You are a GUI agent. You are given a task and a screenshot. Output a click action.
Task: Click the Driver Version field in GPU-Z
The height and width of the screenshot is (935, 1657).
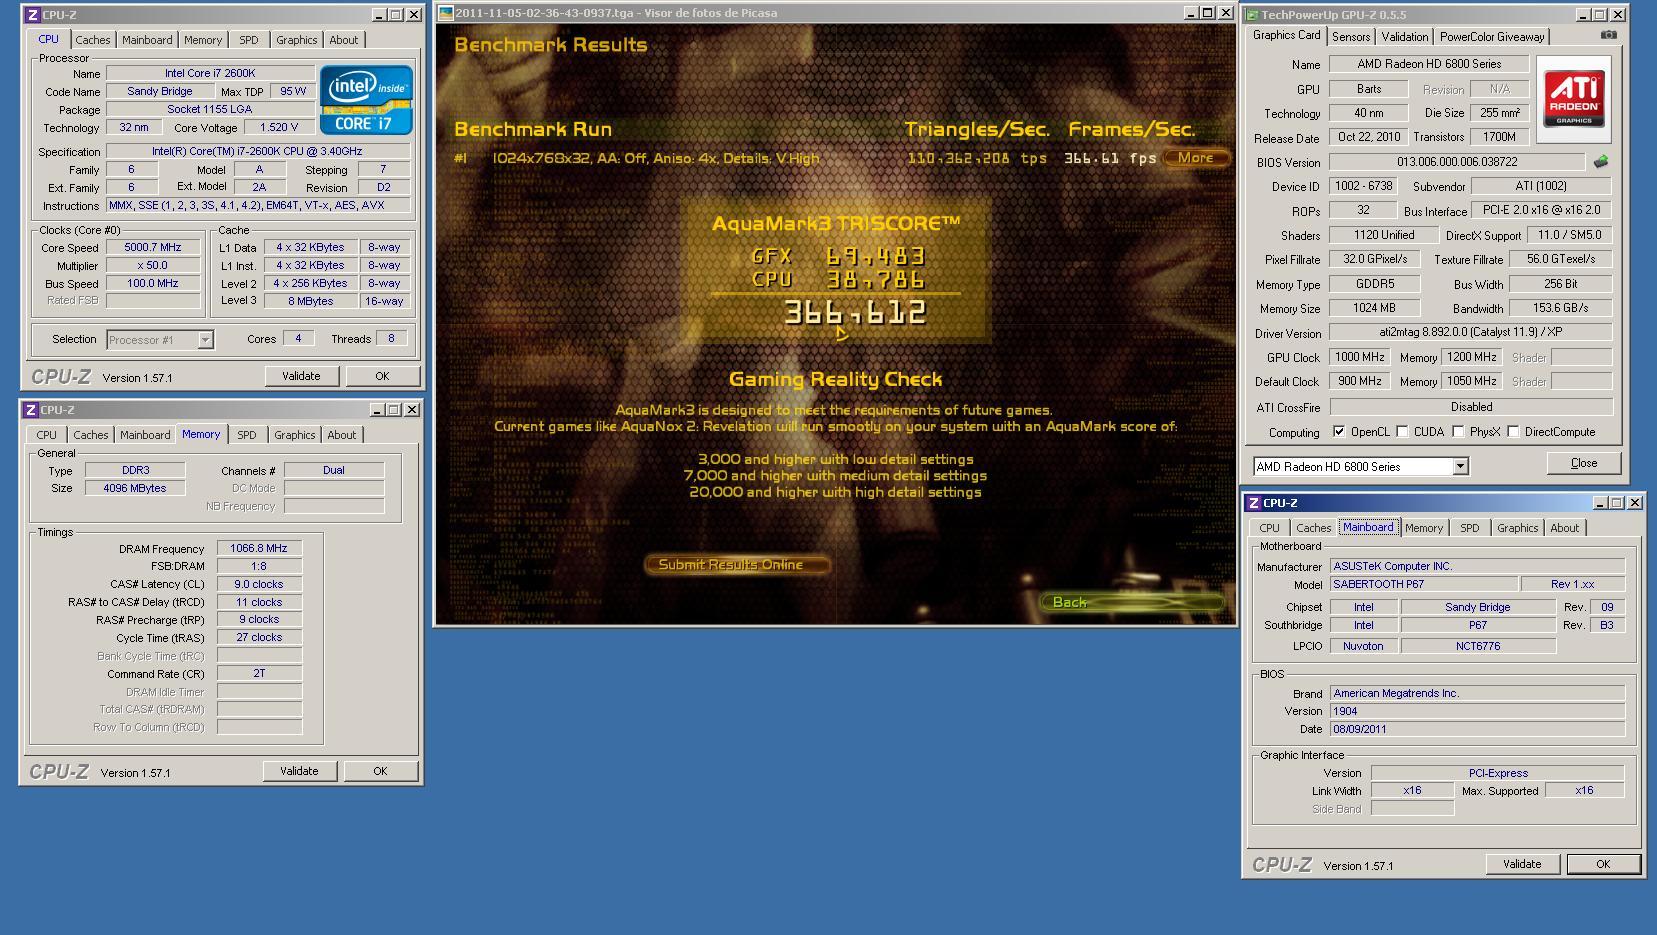coord(1470,333)
